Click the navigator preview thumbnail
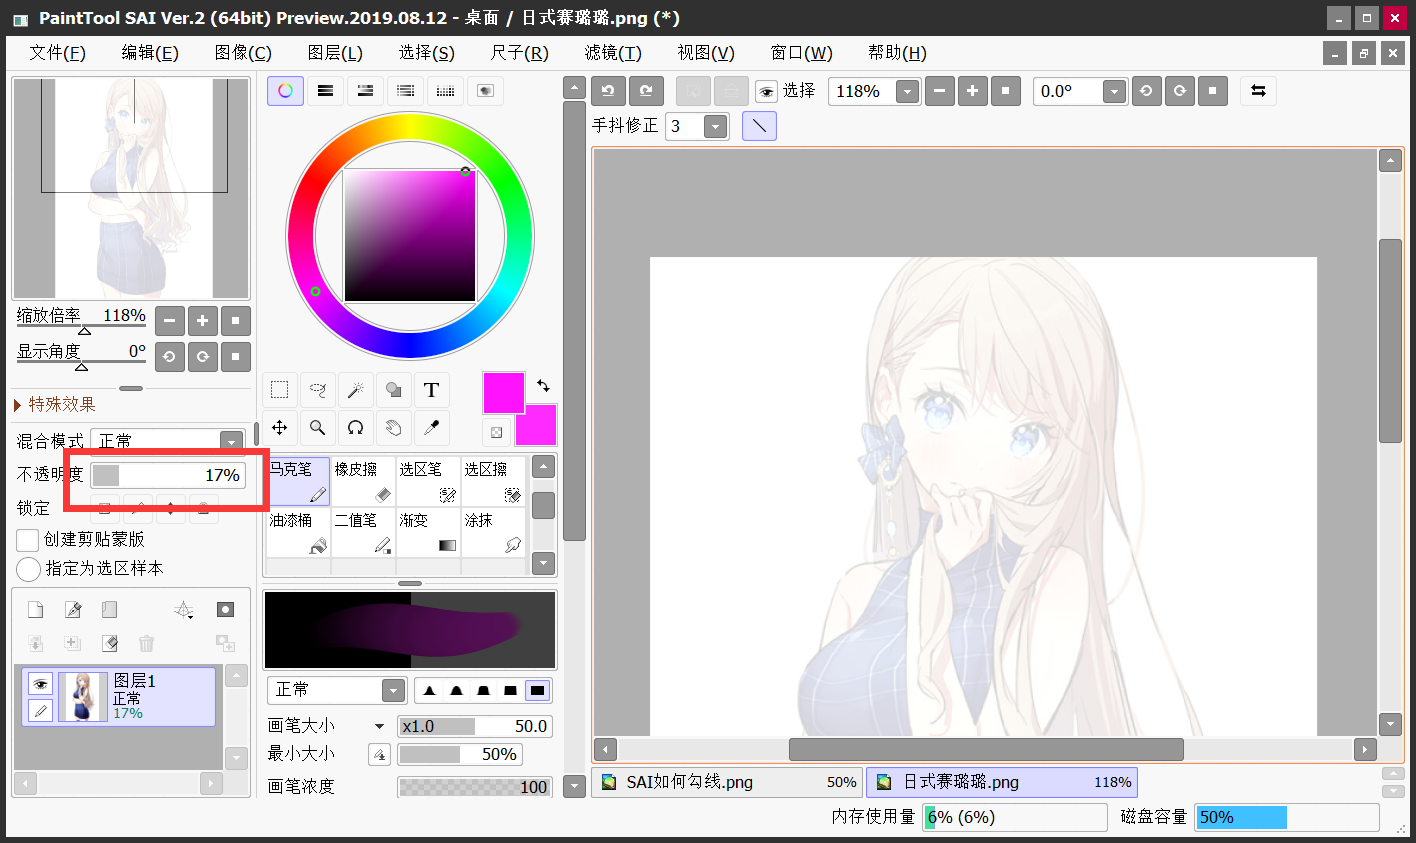The width and height of the screenshot is (1416, 843). click(131, 189)
